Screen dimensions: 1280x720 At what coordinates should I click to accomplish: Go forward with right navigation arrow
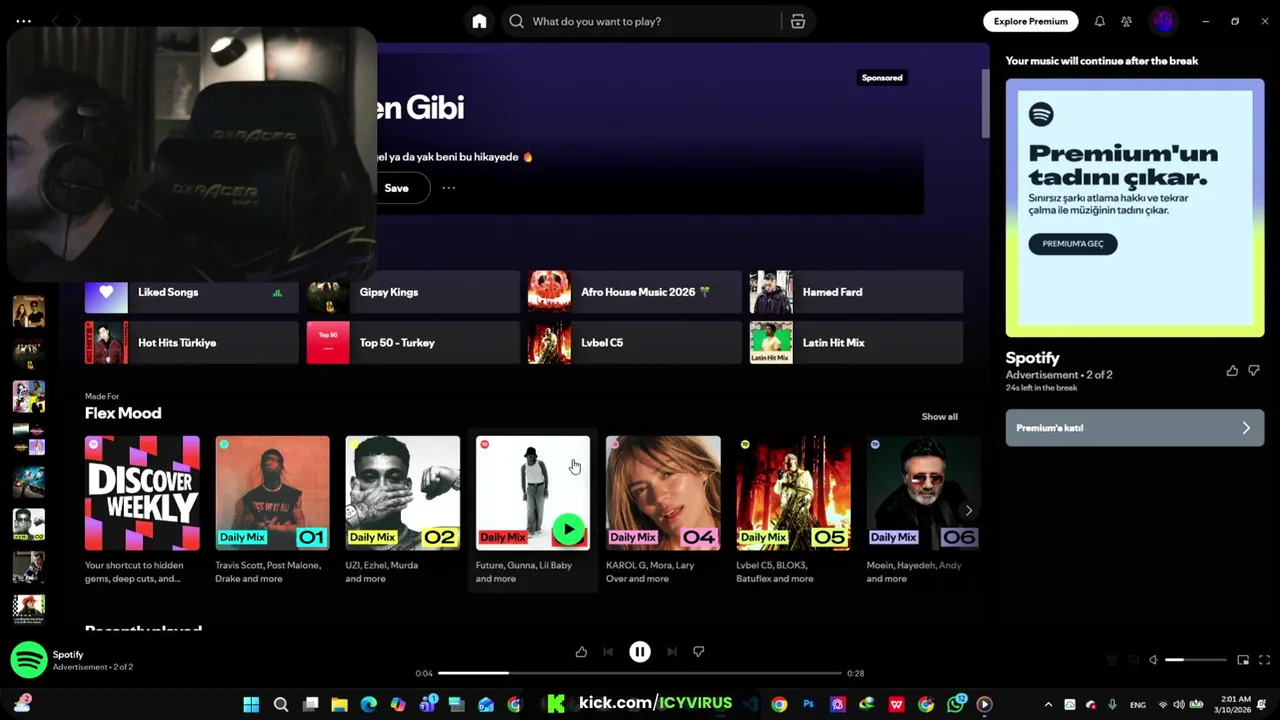point(77,21)
